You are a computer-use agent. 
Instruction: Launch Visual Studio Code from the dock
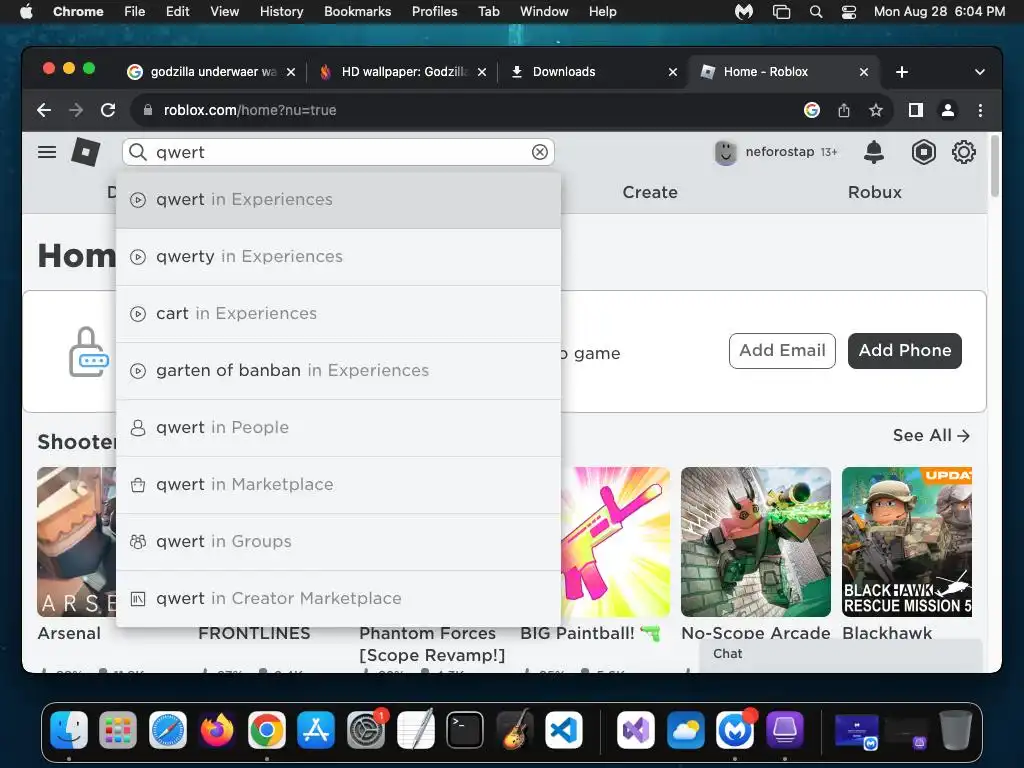(564, 730)
